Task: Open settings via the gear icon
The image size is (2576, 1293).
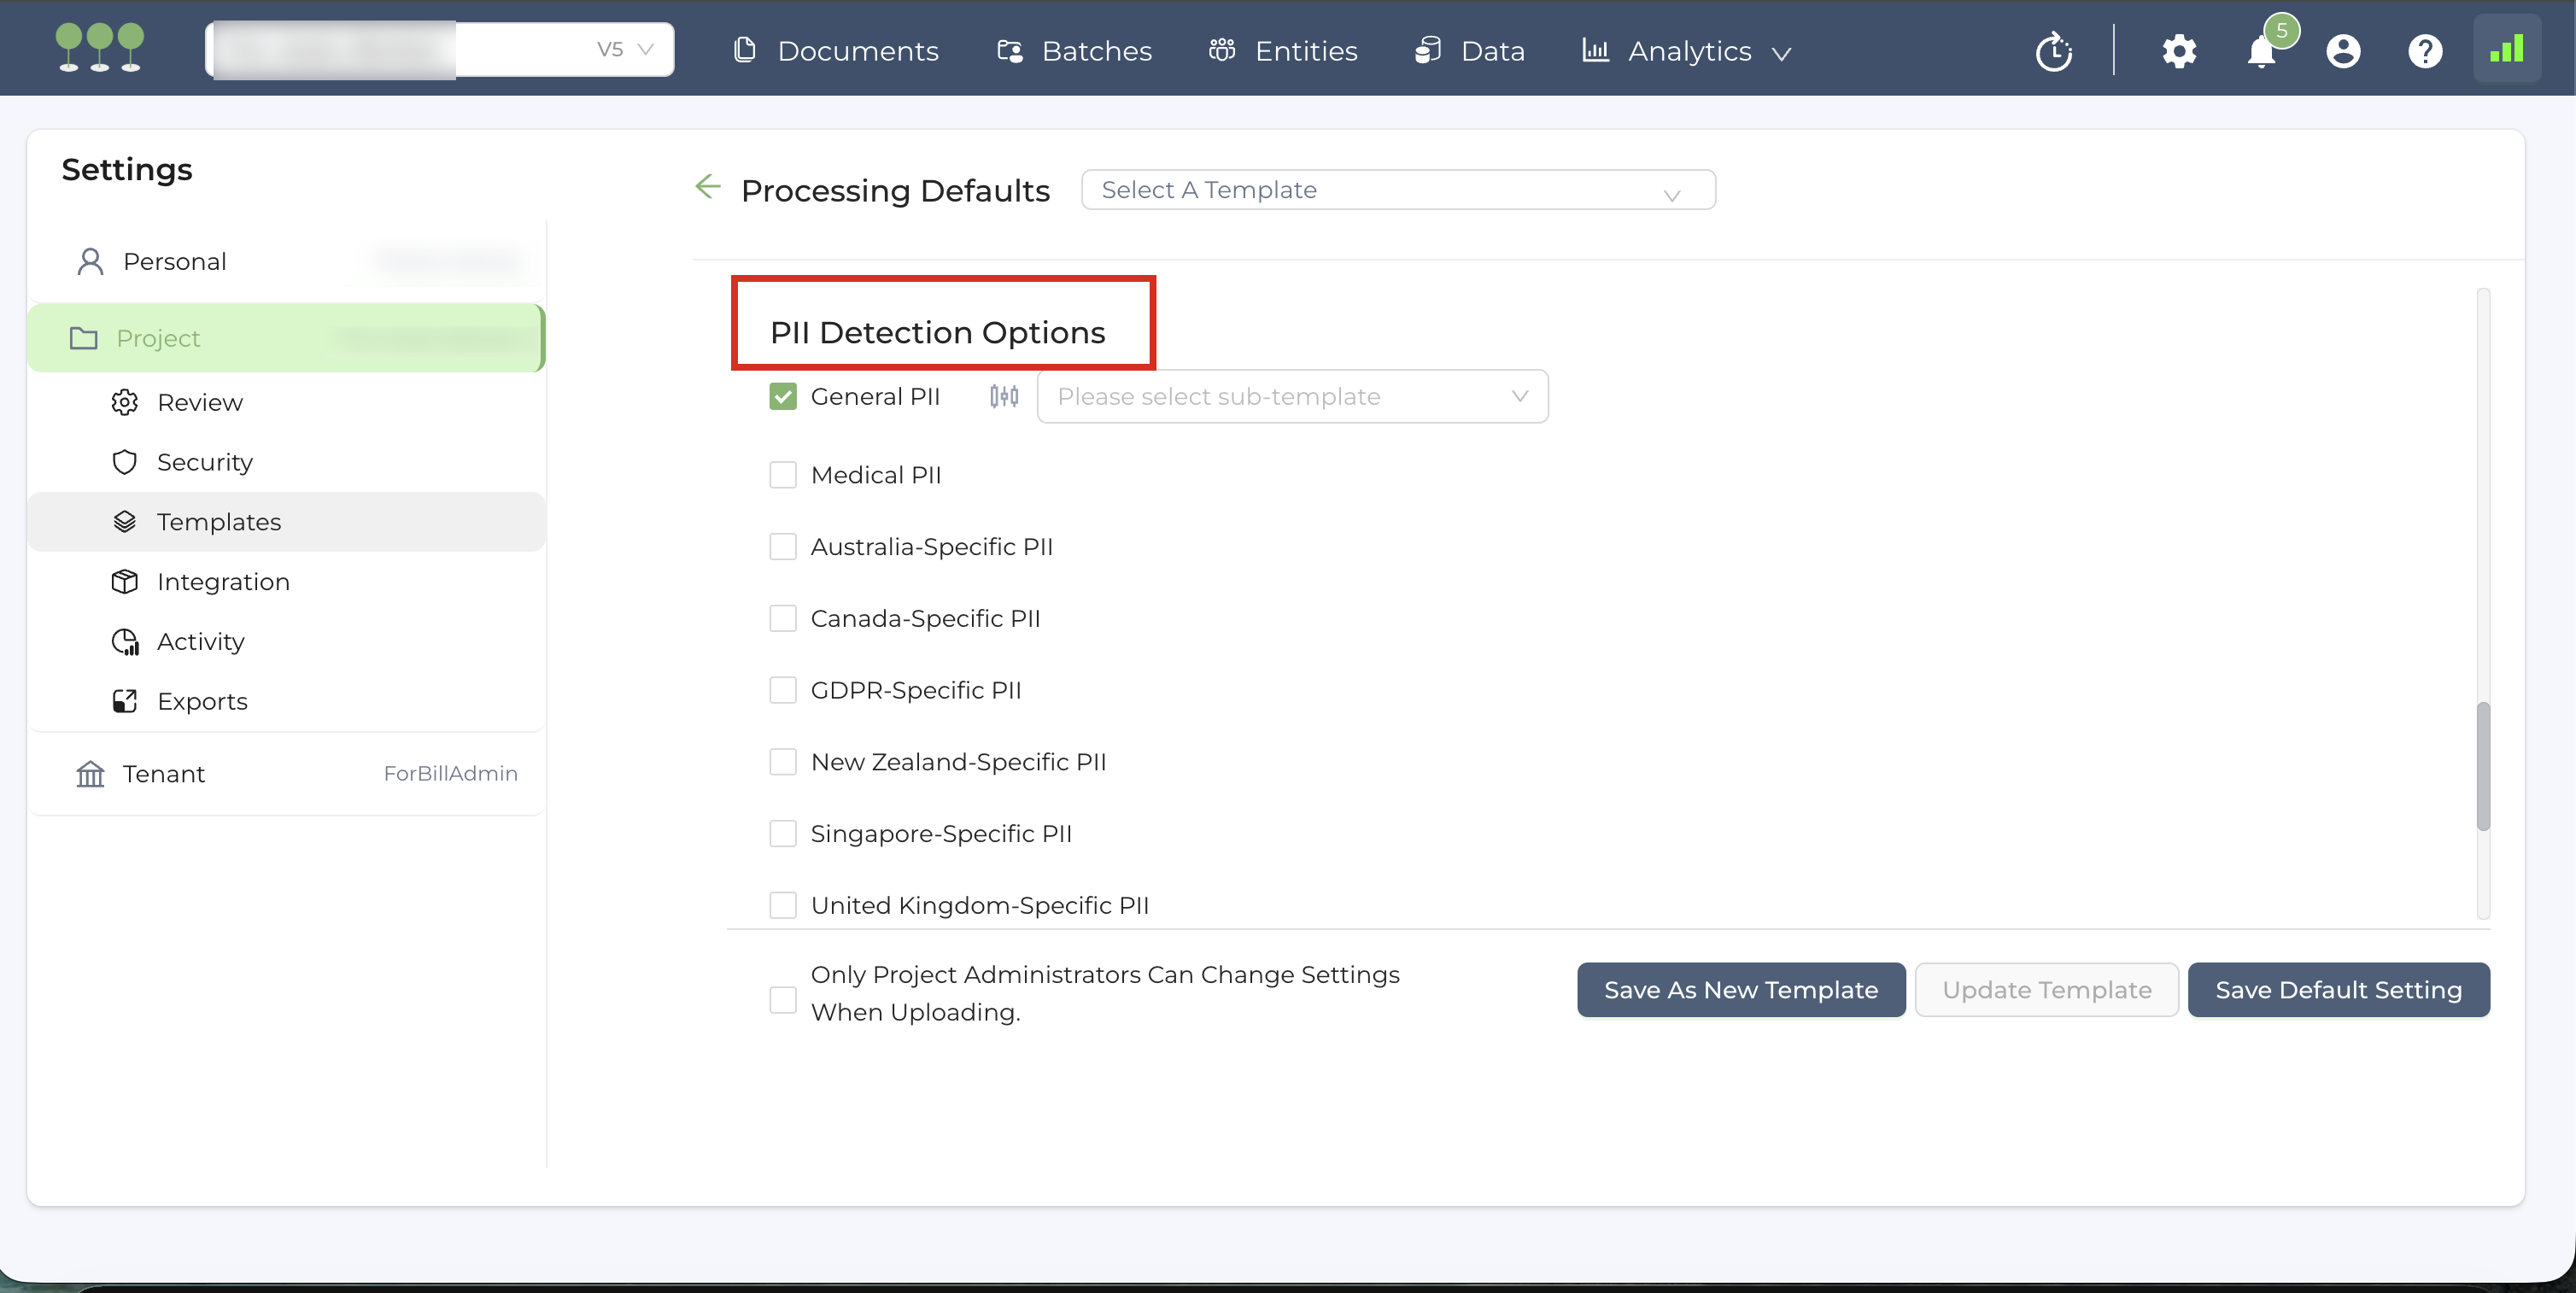Action: tap(2179, 51)
